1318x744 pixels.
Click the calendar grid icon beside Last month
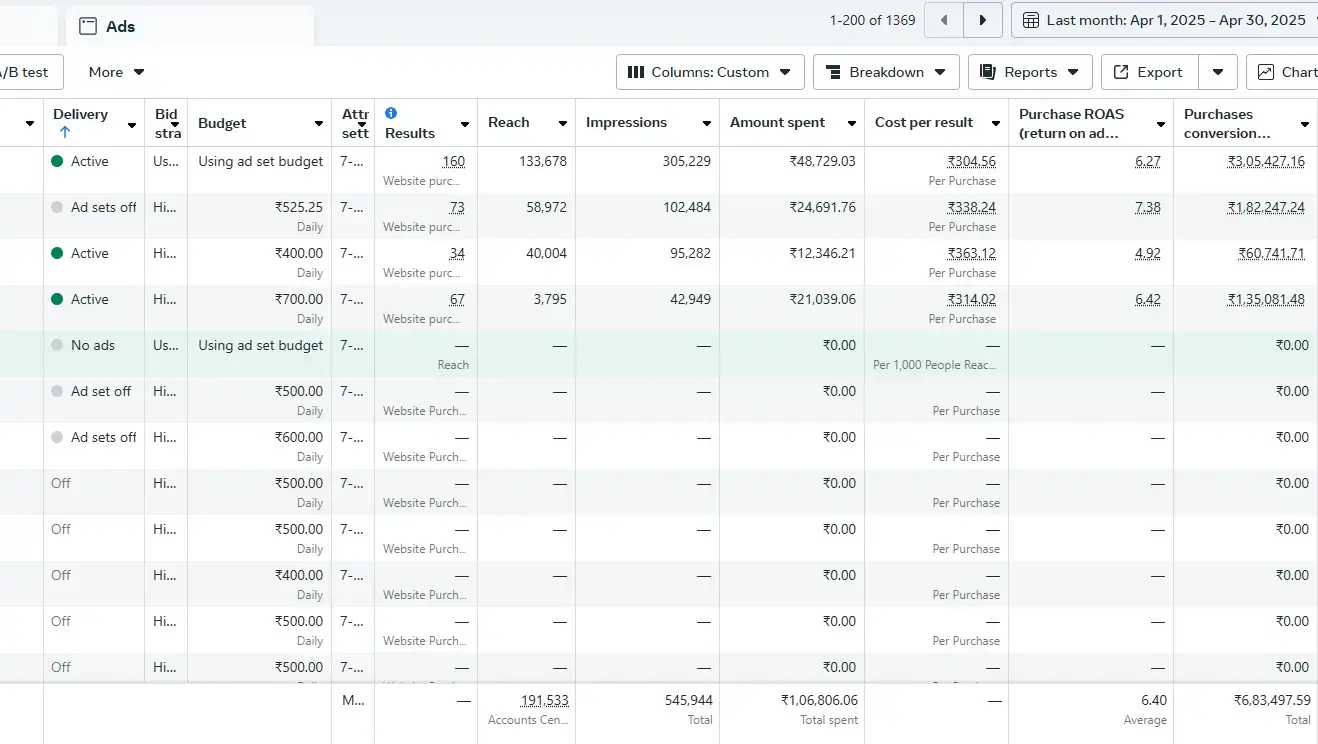coord(1030,20)
